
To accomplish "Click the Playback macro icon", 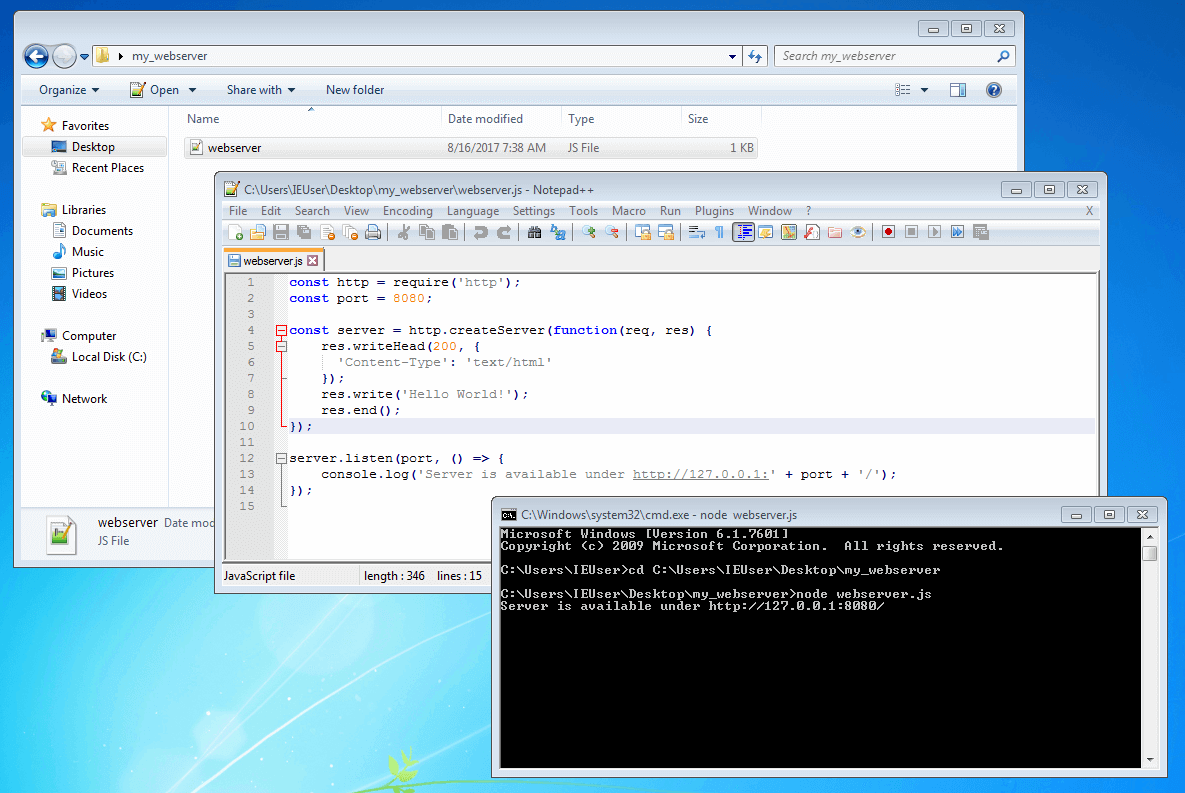I will 935,233.
